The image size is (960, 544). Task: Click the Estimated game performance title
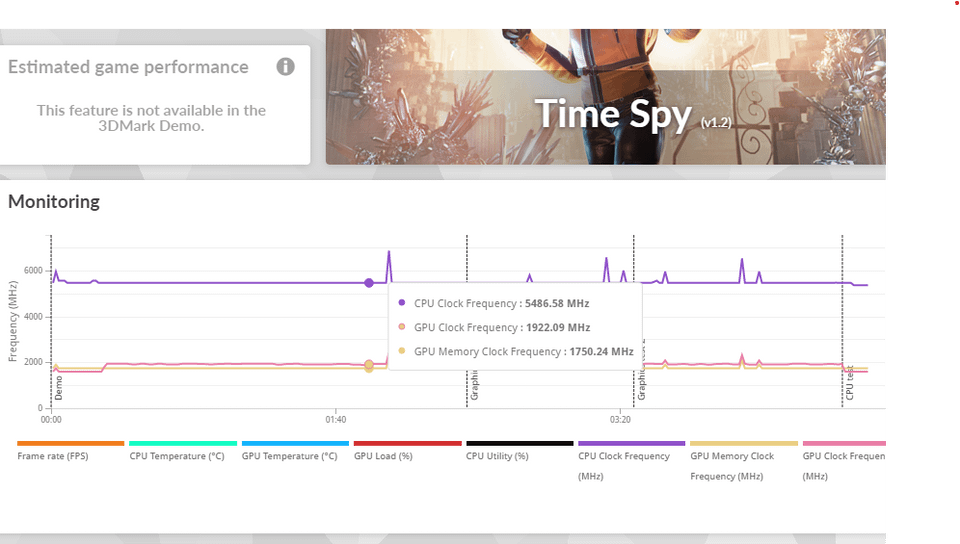pos(129,67)
